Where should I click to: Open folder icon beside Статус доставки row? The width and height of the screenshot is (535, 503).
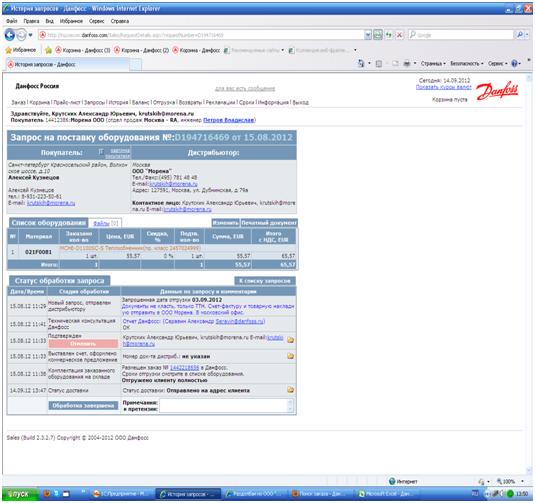pyautogui.click(x=290, y=390)
